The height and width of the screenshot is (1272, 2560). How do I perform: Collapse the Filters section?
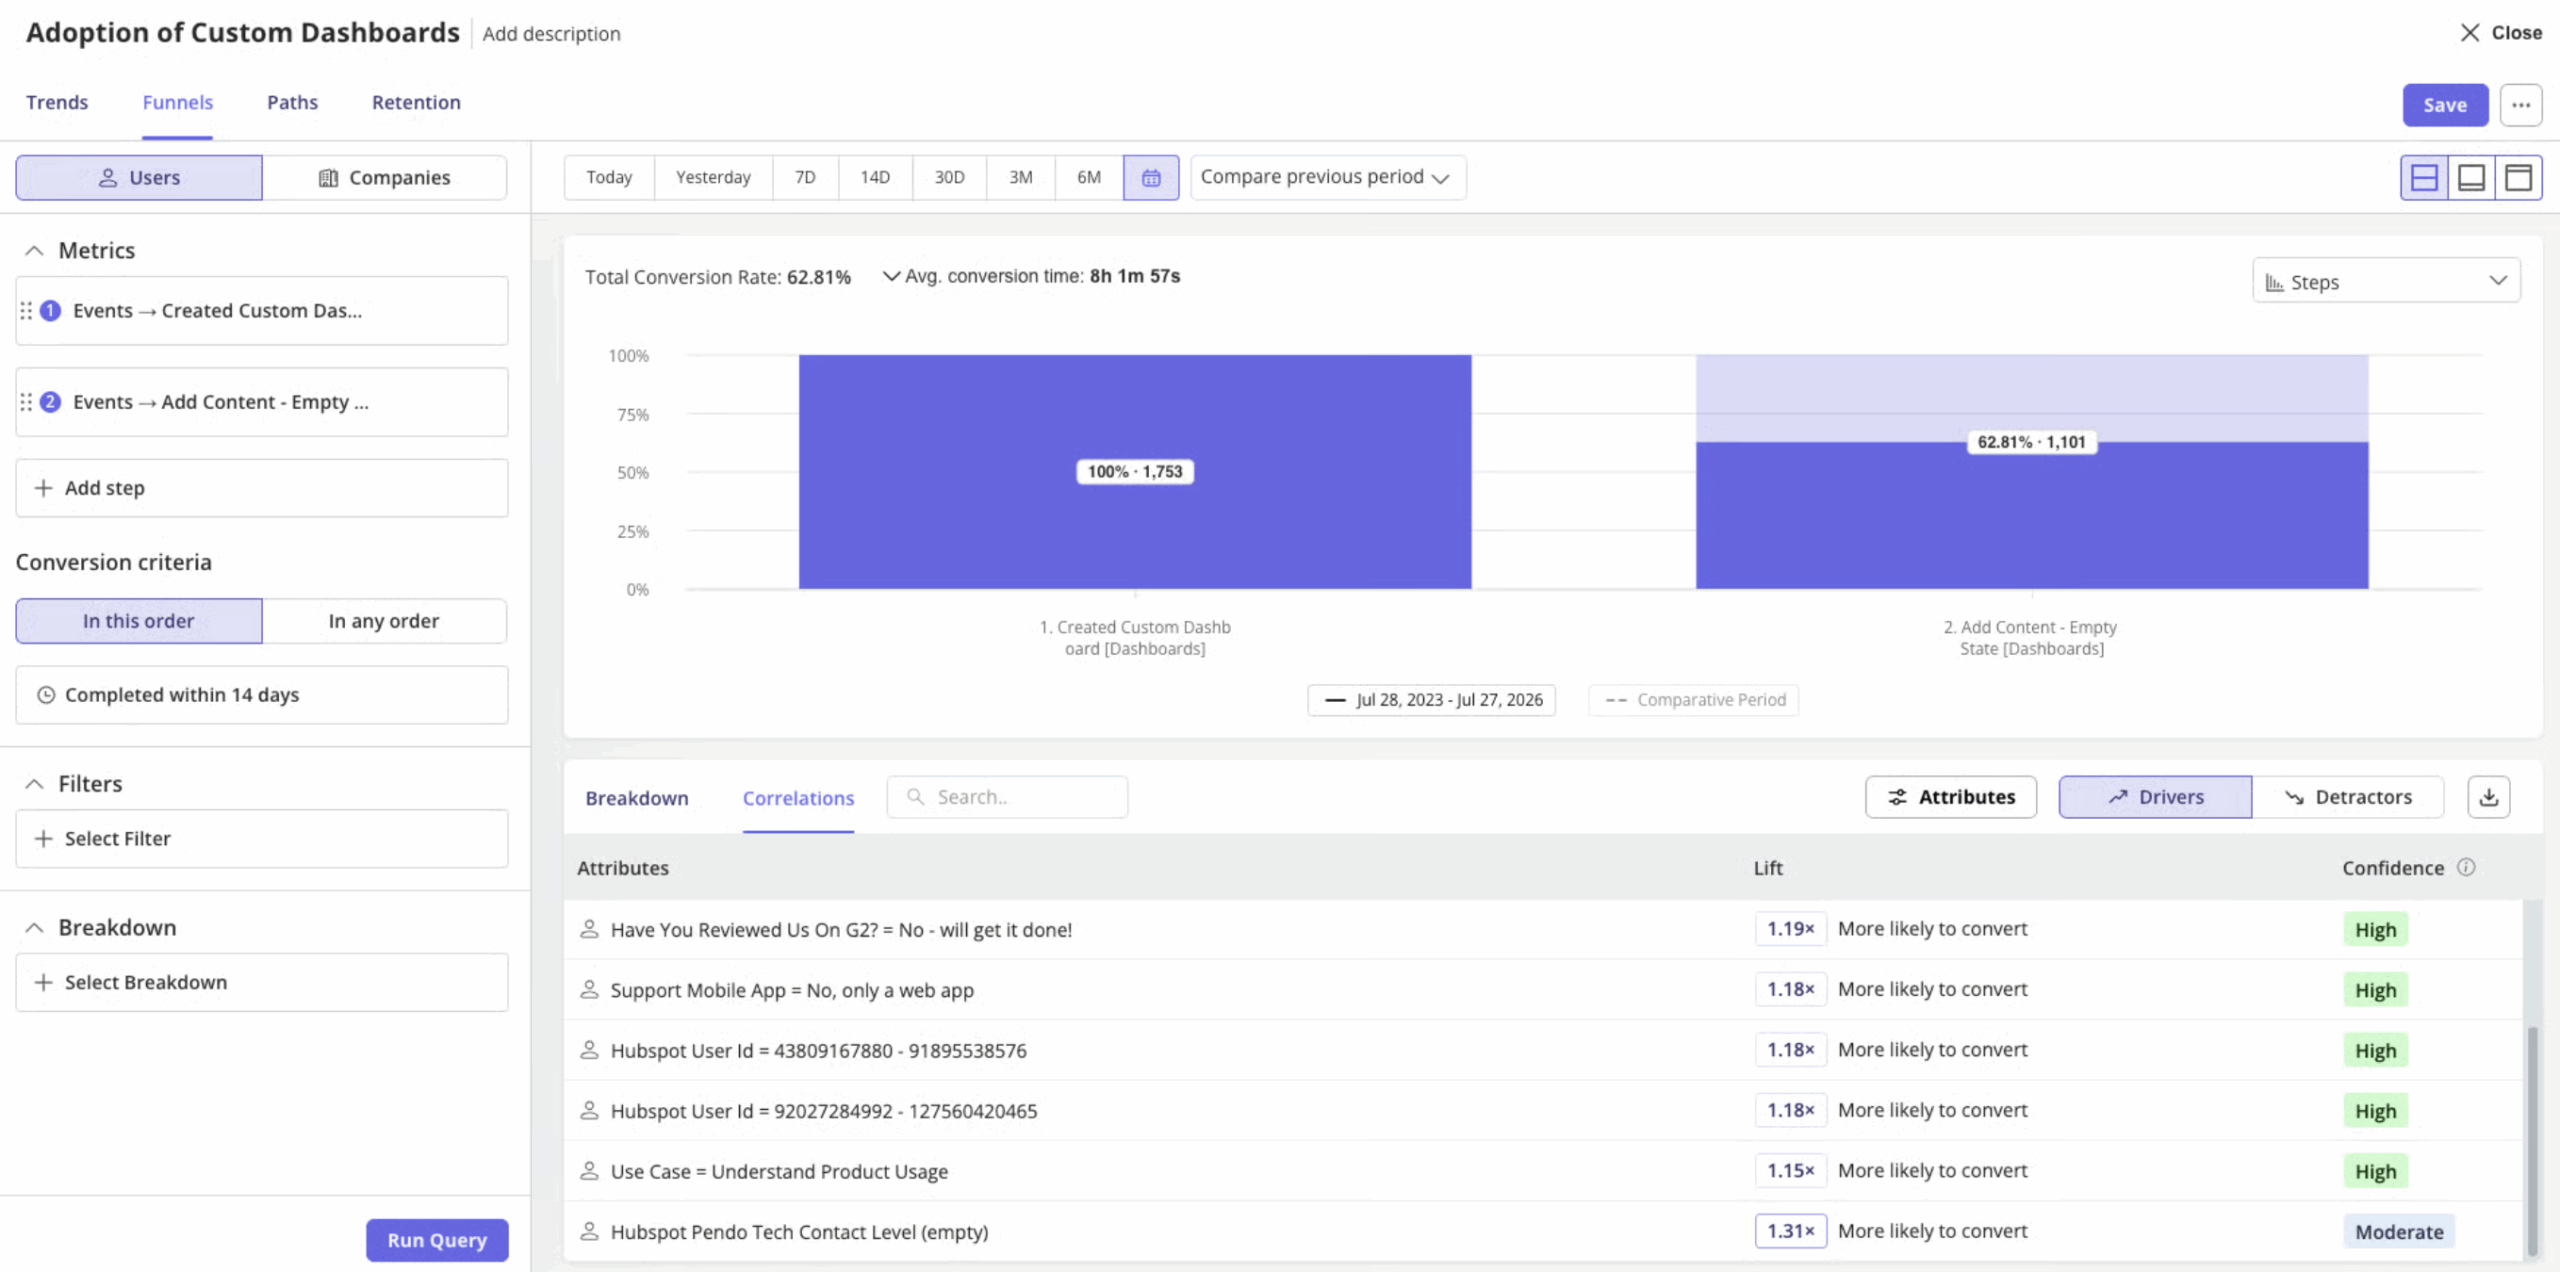tap(34, 784)
